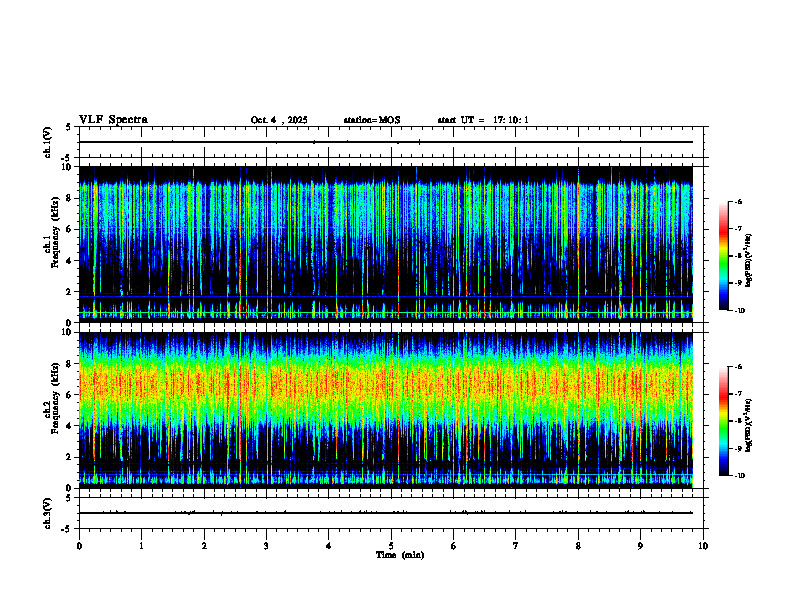Click time axis tick label "8"
The image size is (792, 612).
[578, 546]
